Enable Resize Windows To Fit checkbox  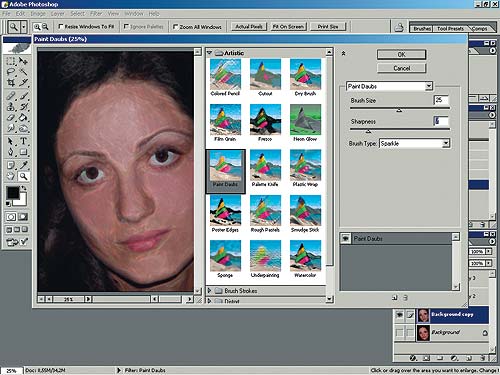click(x=61, y=26)
